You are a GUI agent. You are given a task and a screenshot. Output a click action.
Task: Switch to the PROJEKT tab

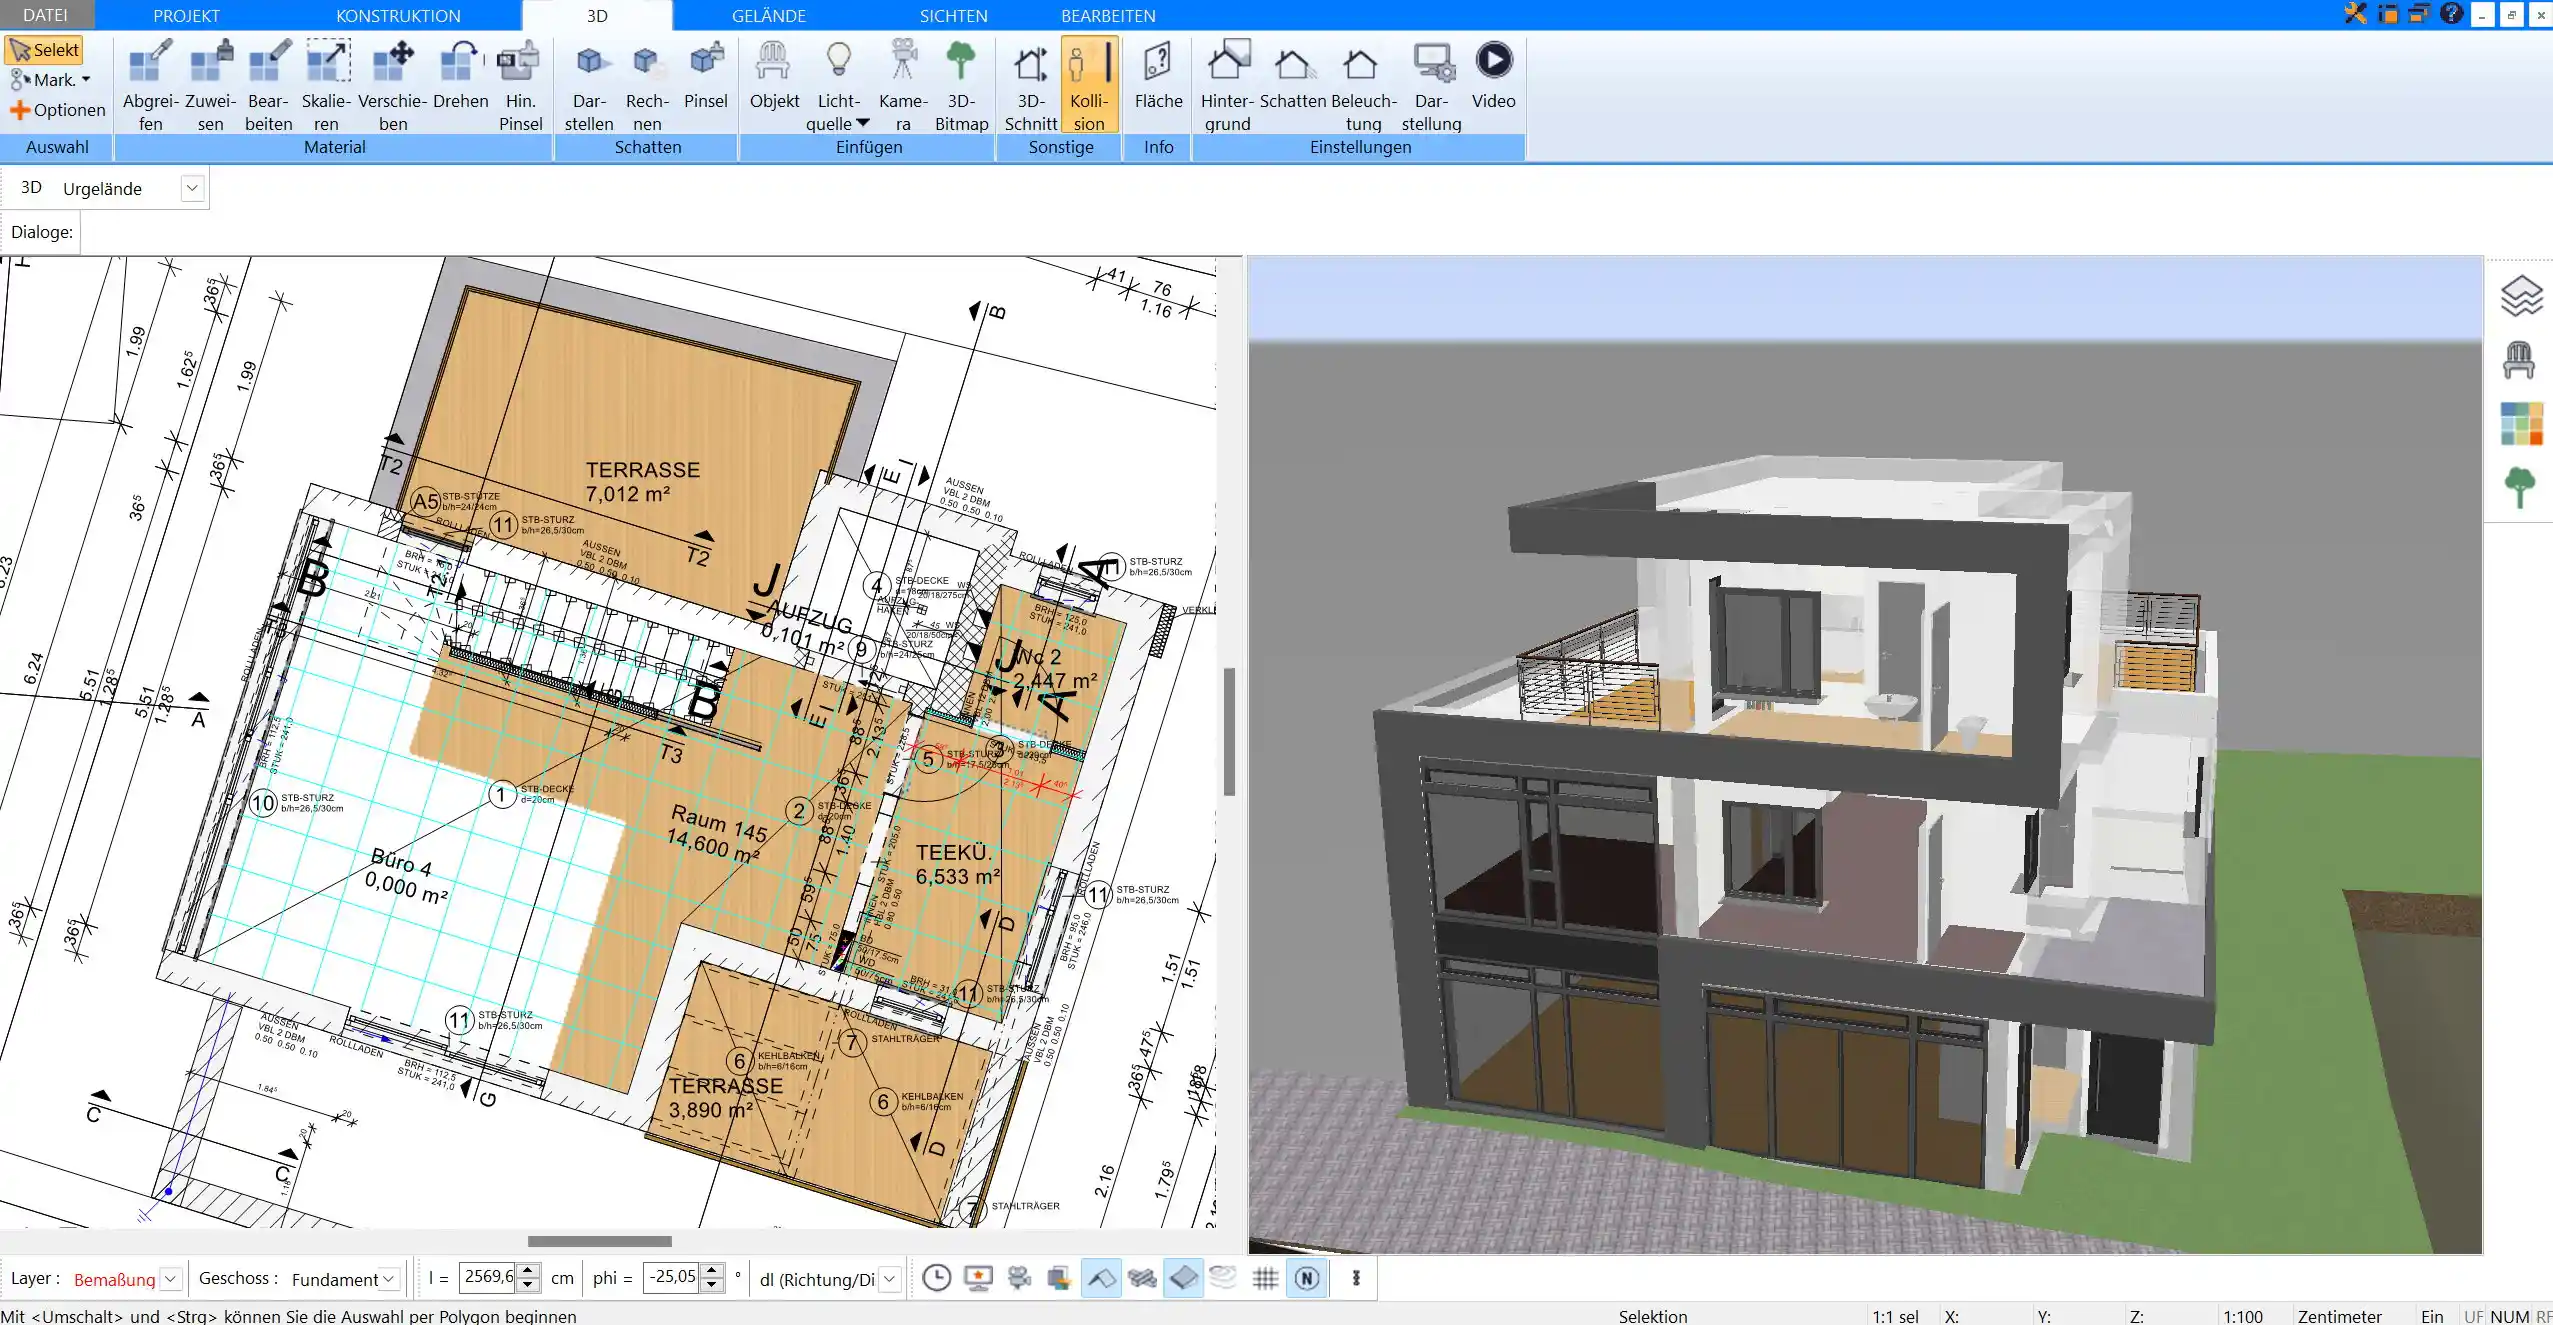(186, 16)
